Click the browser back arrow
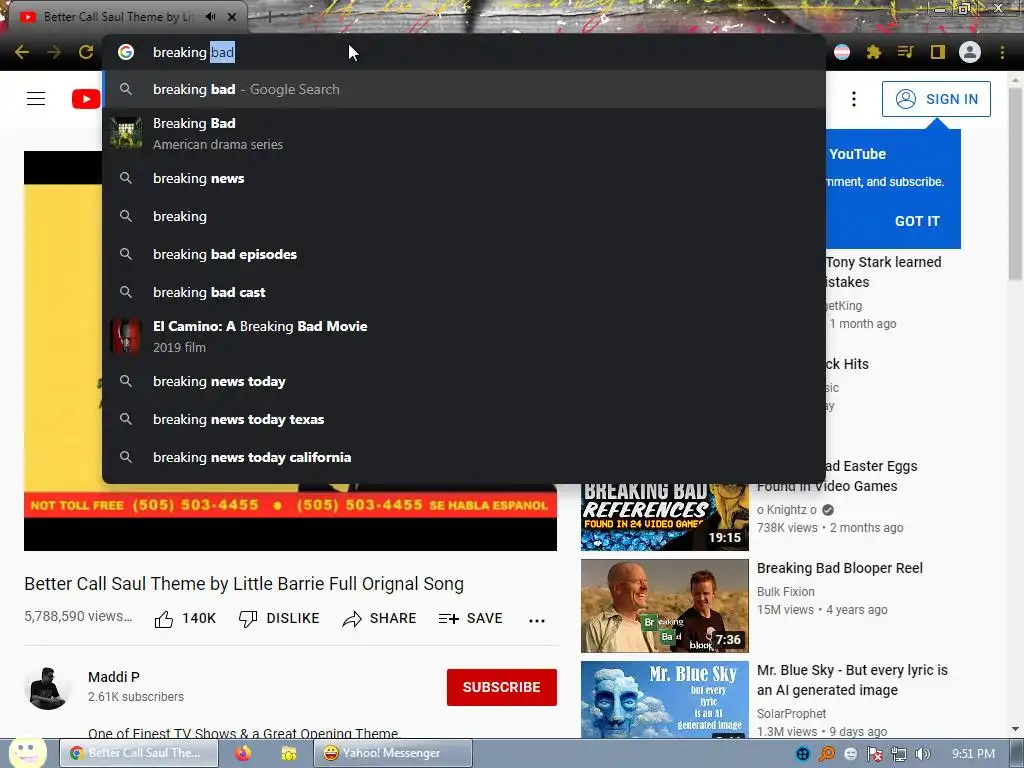The height and width of the screenshot is (768, 1024). (x=22, y=52)
